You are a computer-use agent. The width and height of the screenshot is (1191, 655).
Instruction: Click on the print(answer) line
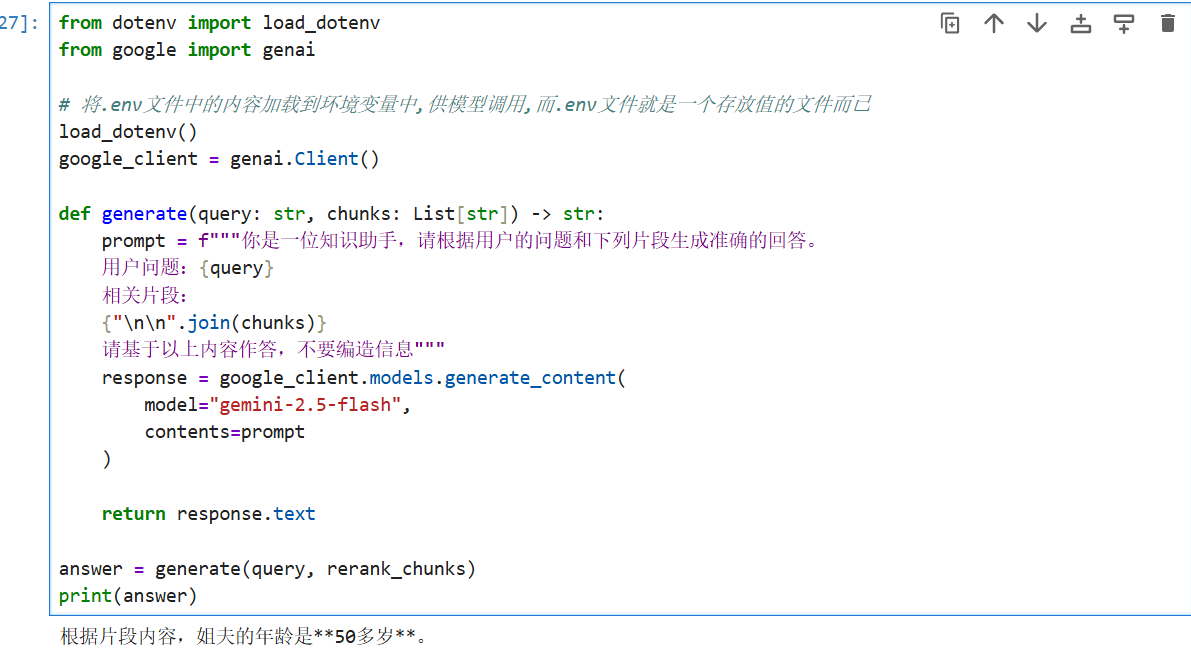pos(128,596)
